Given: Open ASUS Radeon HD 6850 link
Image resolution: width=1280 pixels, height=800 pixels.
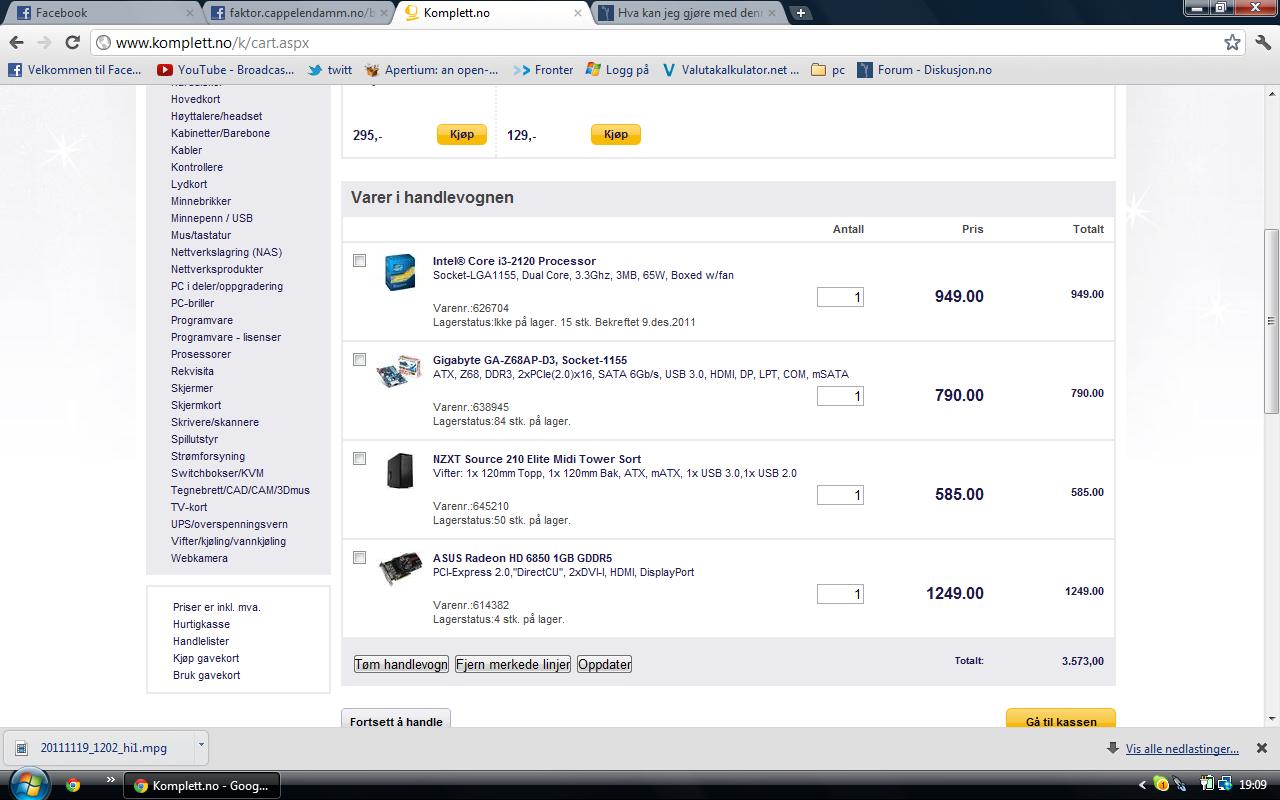Looking at the screenshot, I should coord(522,558).
